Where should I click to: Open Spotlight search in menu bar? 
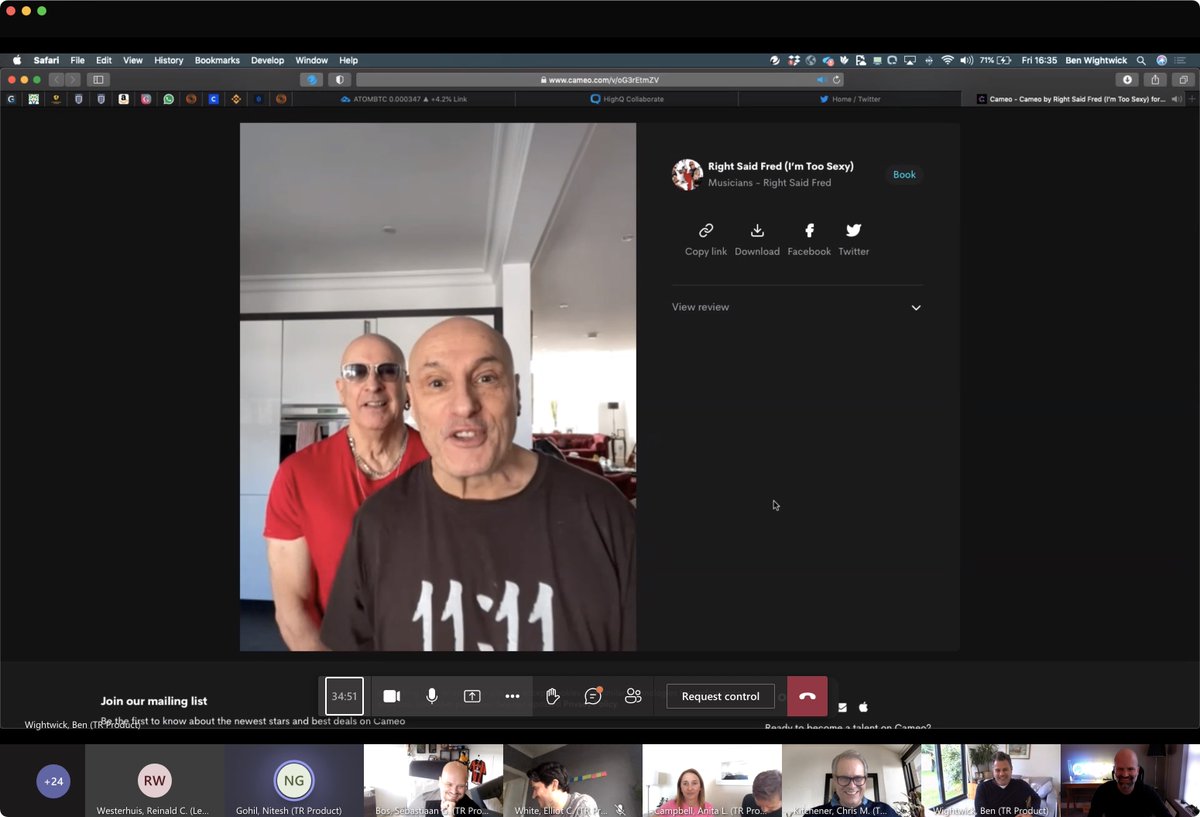[x=1141, y=60]
